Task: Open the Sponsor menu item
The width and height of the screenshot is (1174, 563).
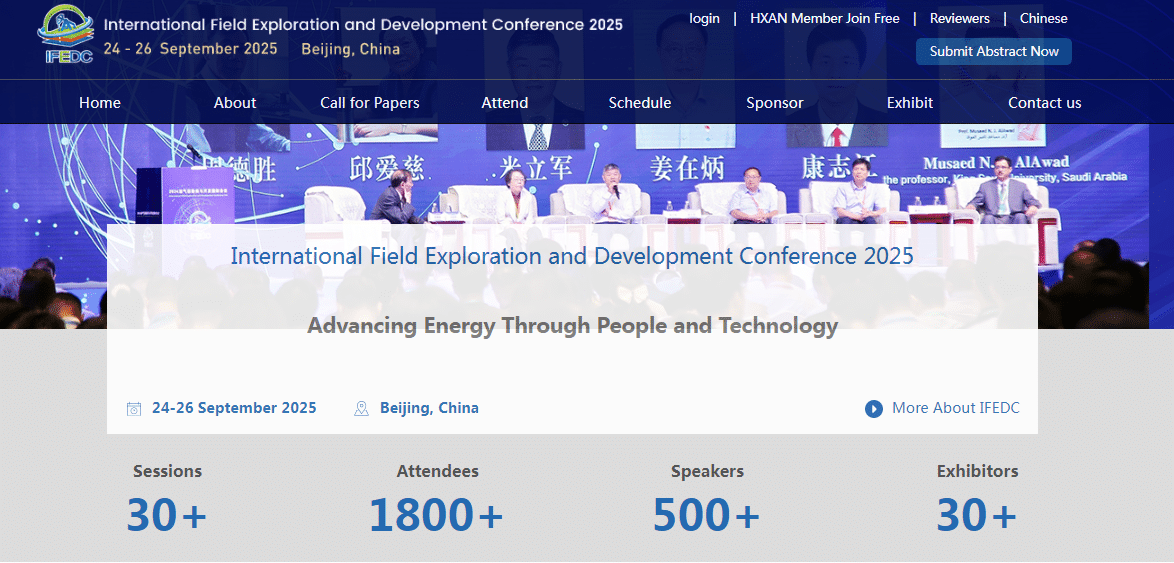Action: point(775,103)
